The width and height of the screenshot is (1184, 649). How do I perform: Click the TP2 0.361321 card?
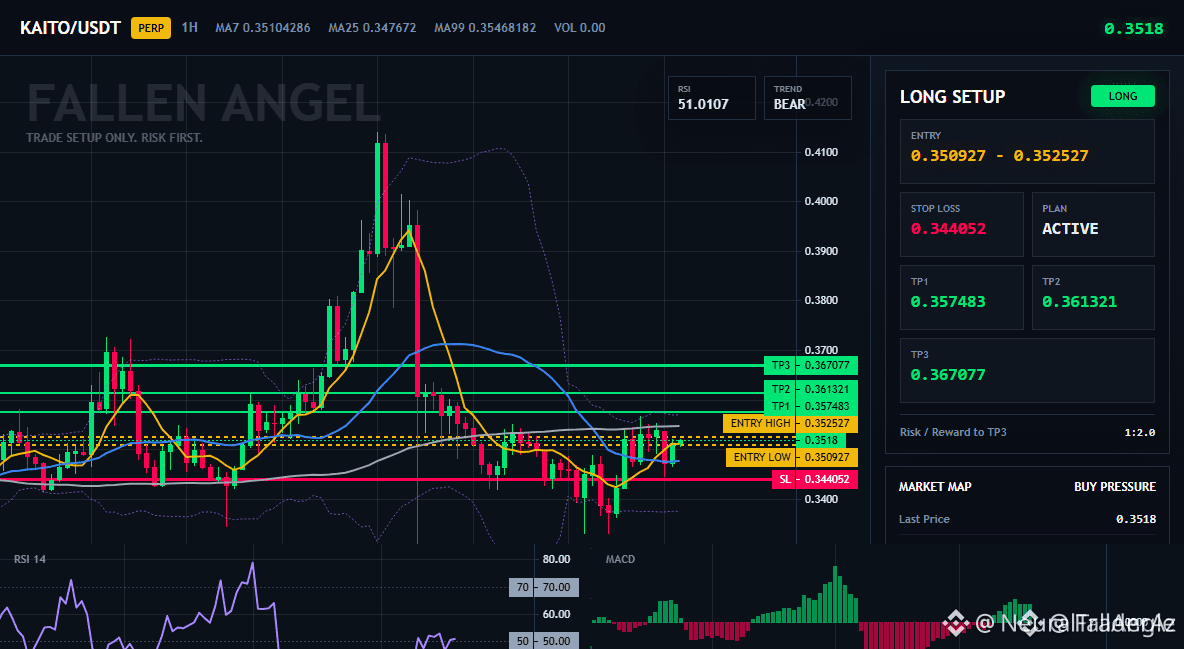point(1093,297)
